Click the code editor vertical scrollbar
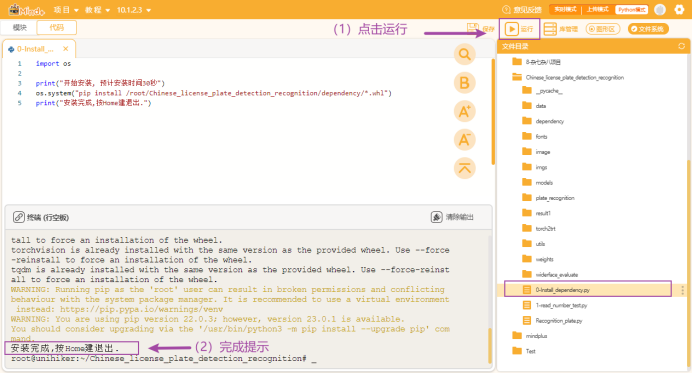Viewport: 692px width, 373px height. (x=493, y=111)
